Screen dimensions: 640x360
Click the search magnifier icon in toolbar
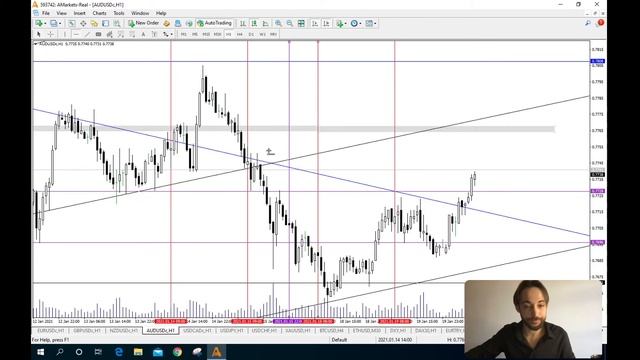pos(588,23)
